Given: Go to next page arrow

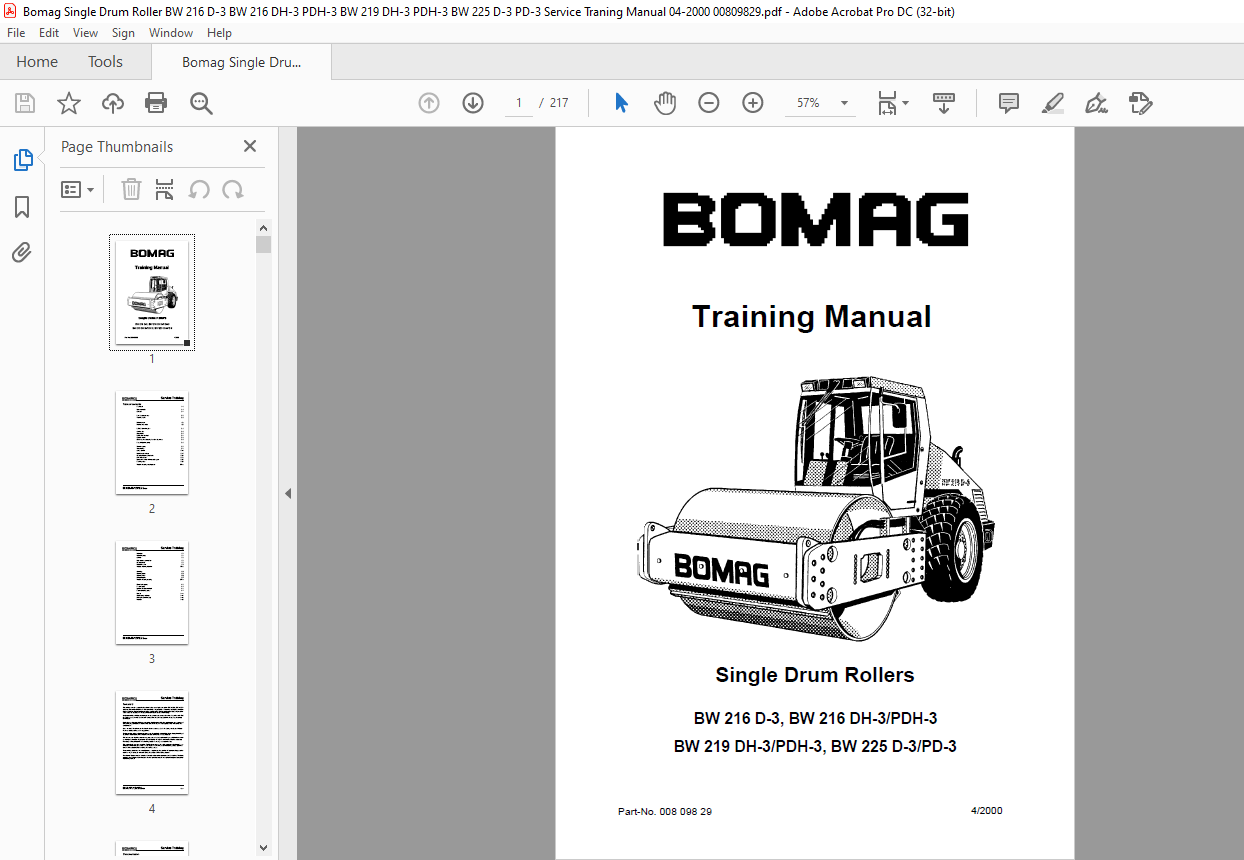Looking at the screenshot, I should click(x=473, y=103).
